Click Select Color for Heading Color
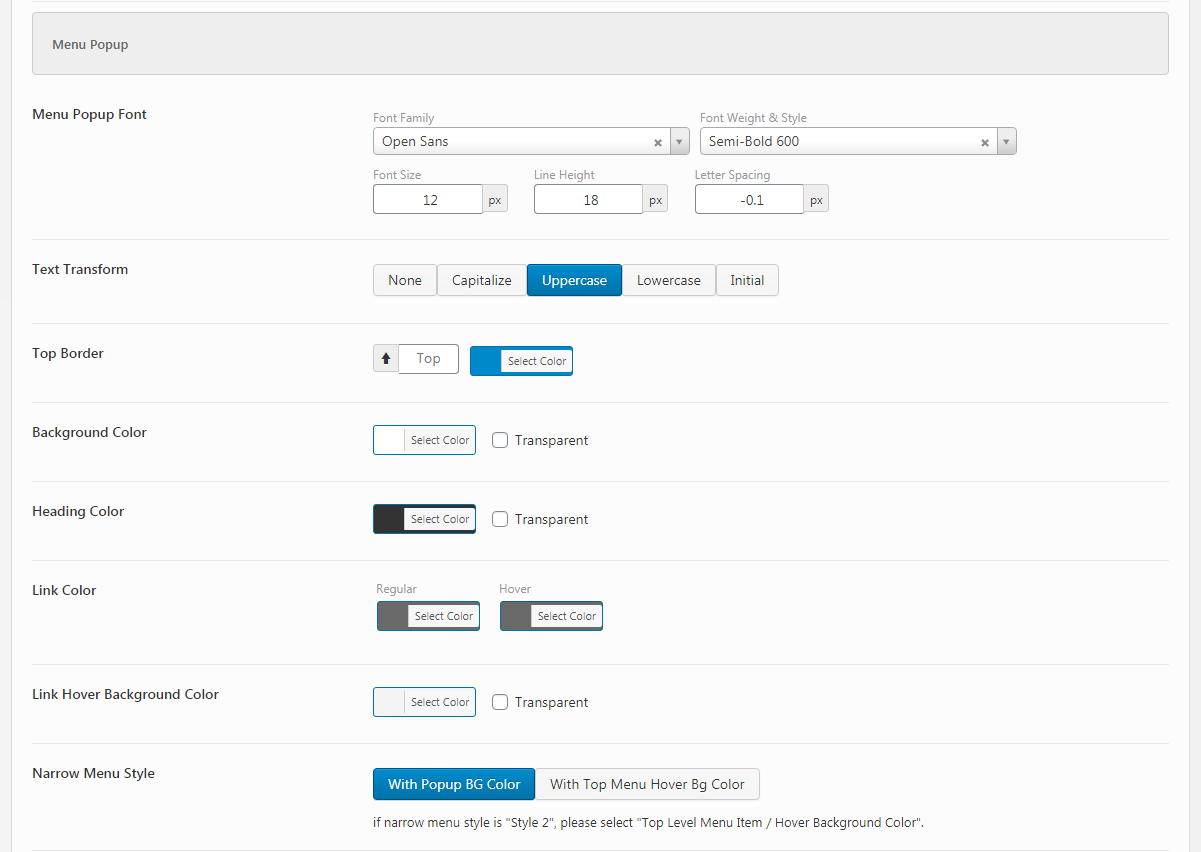 [x=440, y=519]
